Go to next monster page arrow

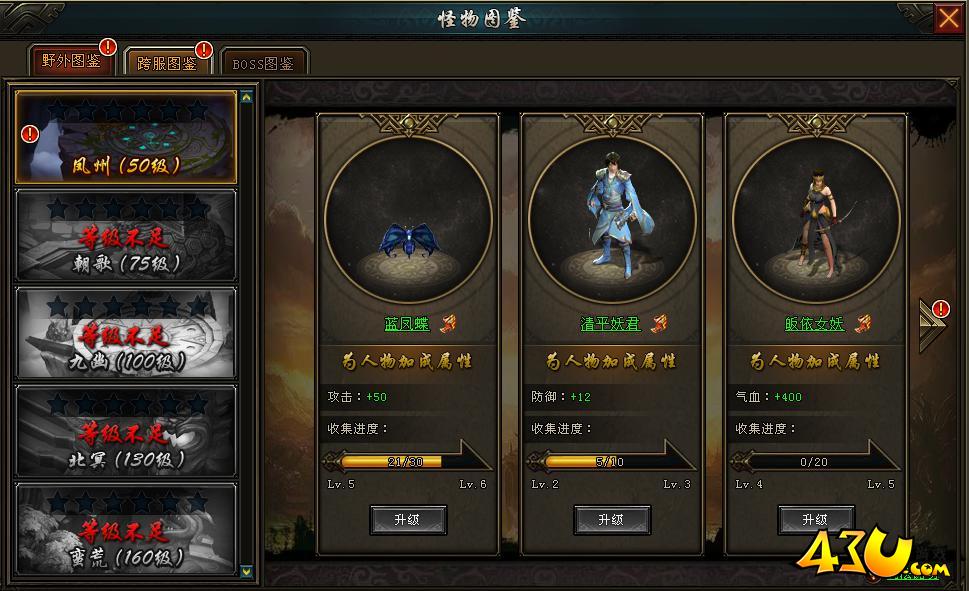(931, 326)
